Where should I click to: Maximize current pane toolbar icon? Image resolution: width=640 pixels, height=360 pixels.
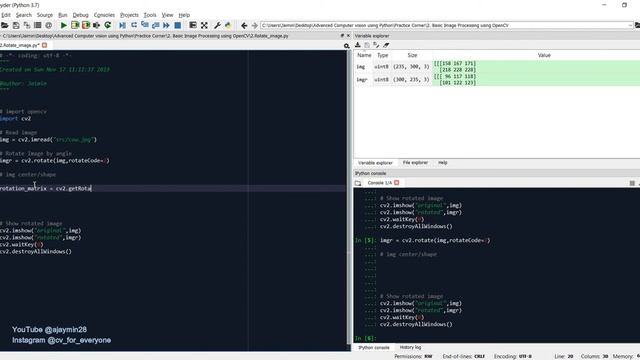pyautogui.click(x=193, y=25)
